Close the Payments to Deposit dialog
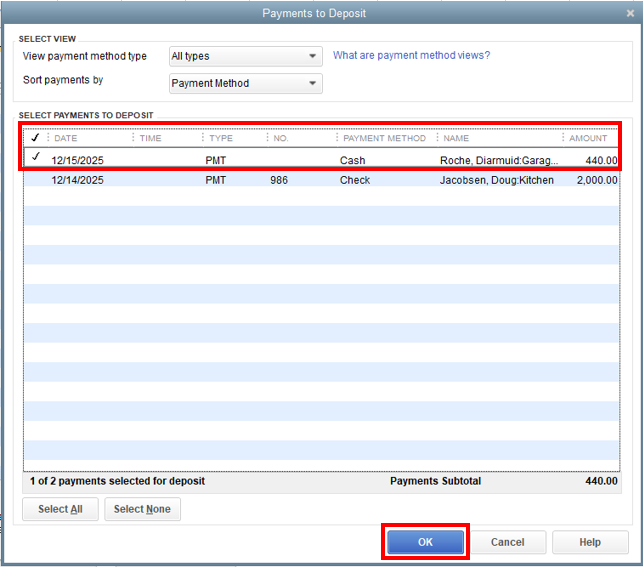 (630, 14)
